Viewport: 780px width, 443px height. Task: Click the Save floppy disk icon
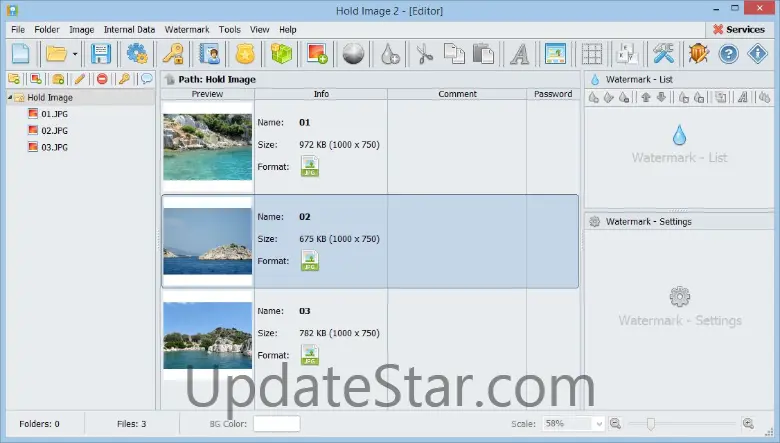[101, 54]
